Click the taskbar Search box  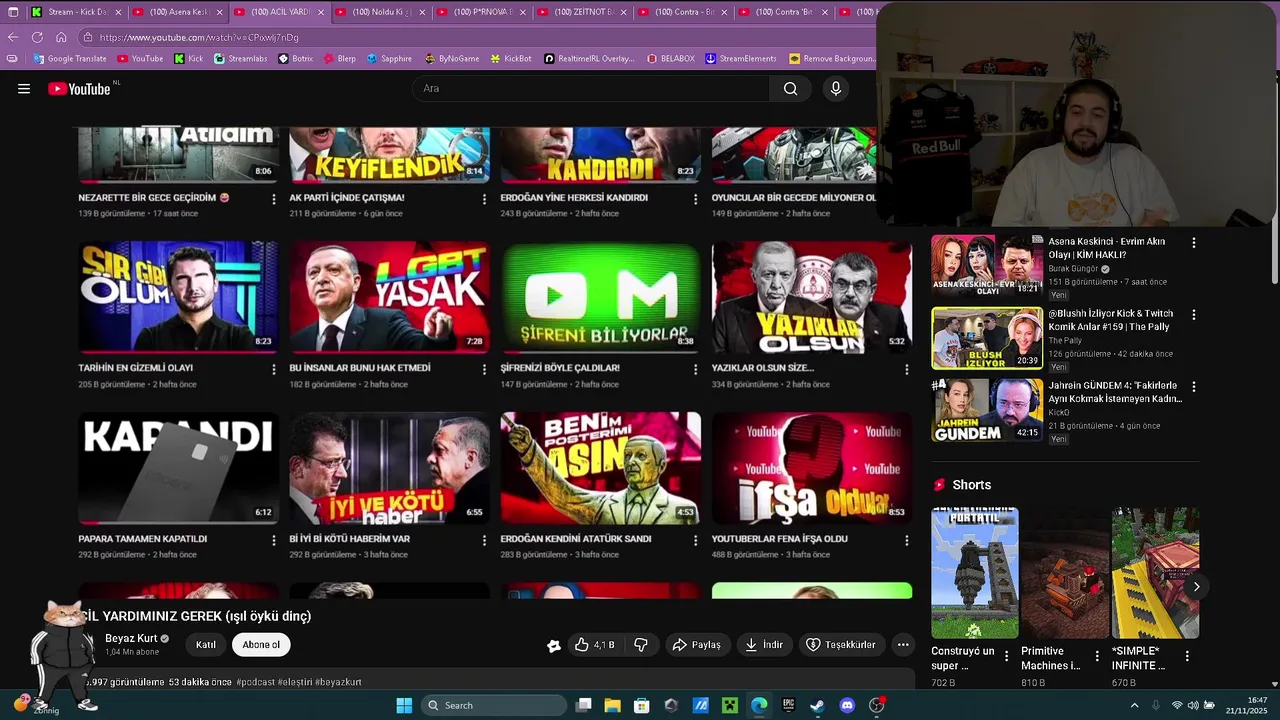(494, 706)
